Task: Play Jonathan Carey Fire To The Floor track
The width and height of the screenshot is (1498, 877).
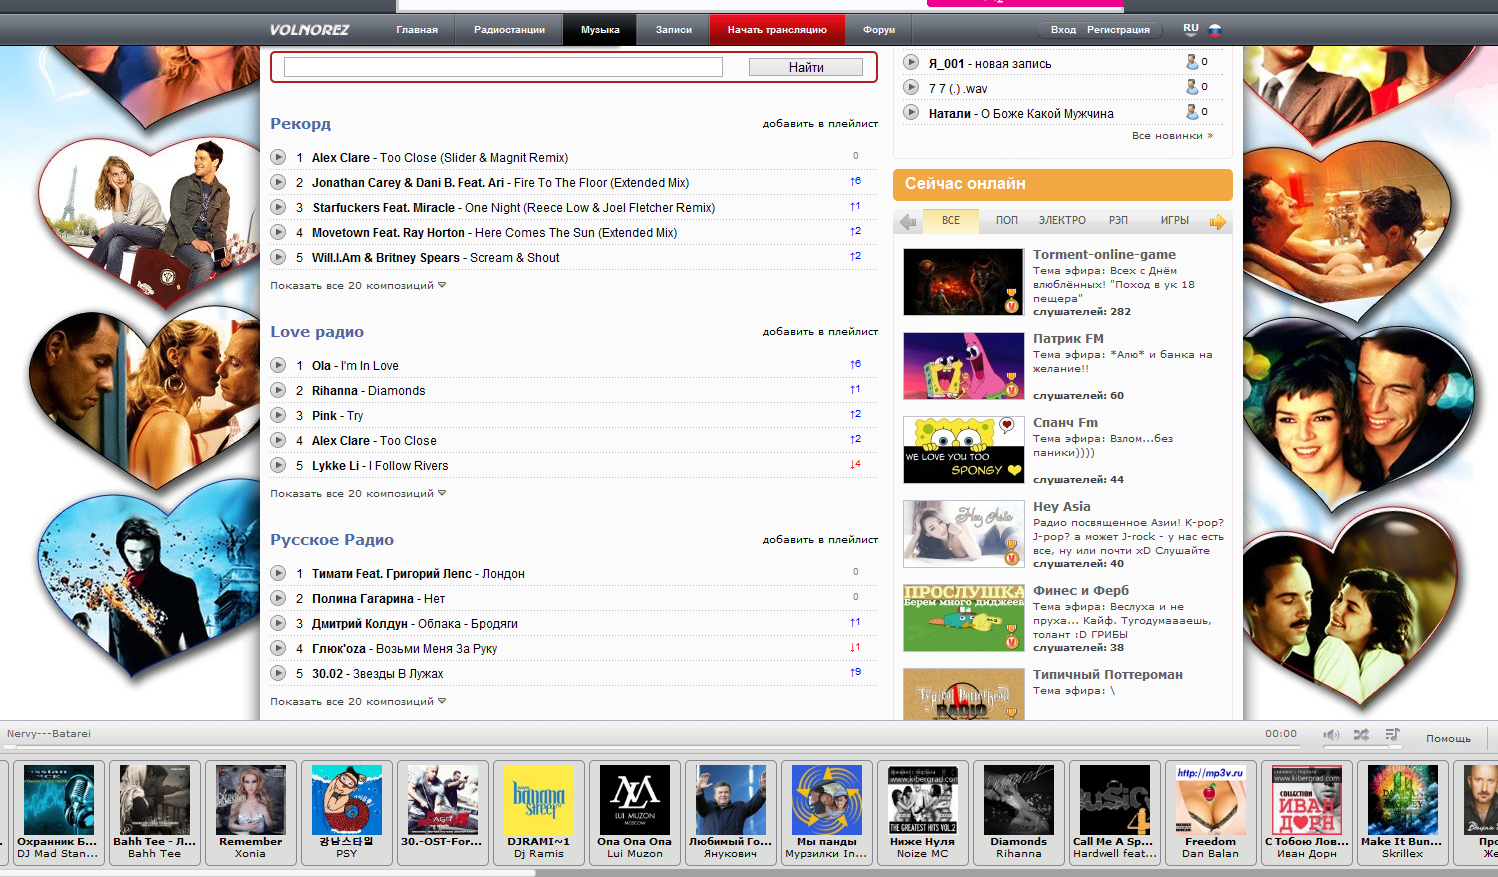Action: pyautogui.click(x=278, y=182)
